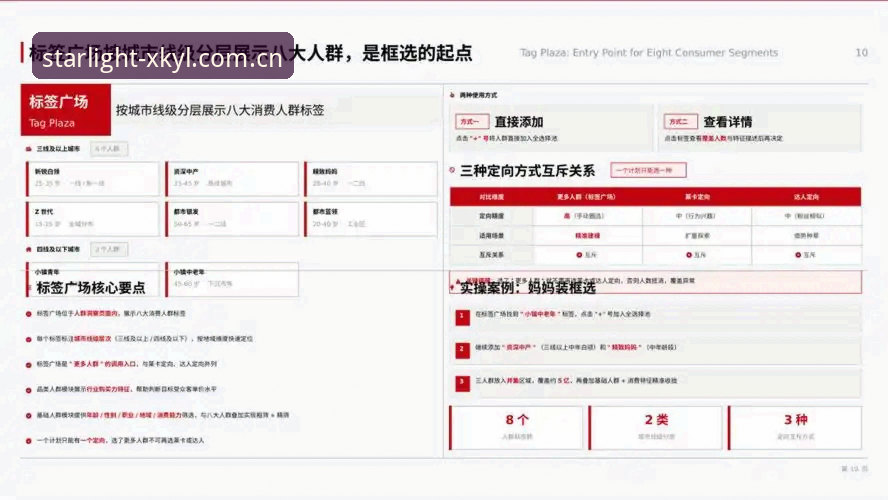
Task: Click the 方式二 tag badge
Action: (x=680, y=122)
